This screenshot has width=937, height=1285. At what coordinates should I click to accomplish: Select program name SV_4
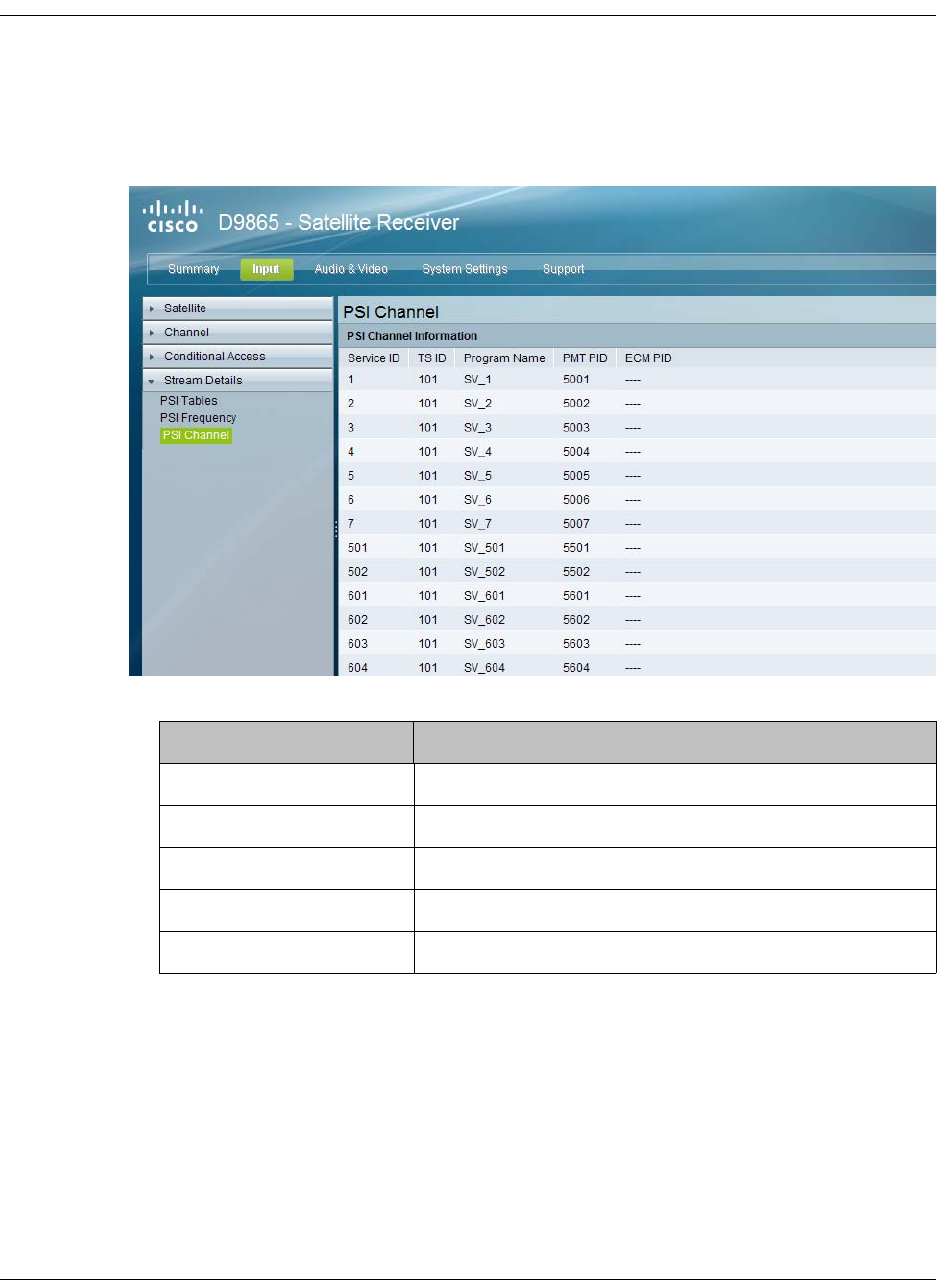(x=478, y=451)
